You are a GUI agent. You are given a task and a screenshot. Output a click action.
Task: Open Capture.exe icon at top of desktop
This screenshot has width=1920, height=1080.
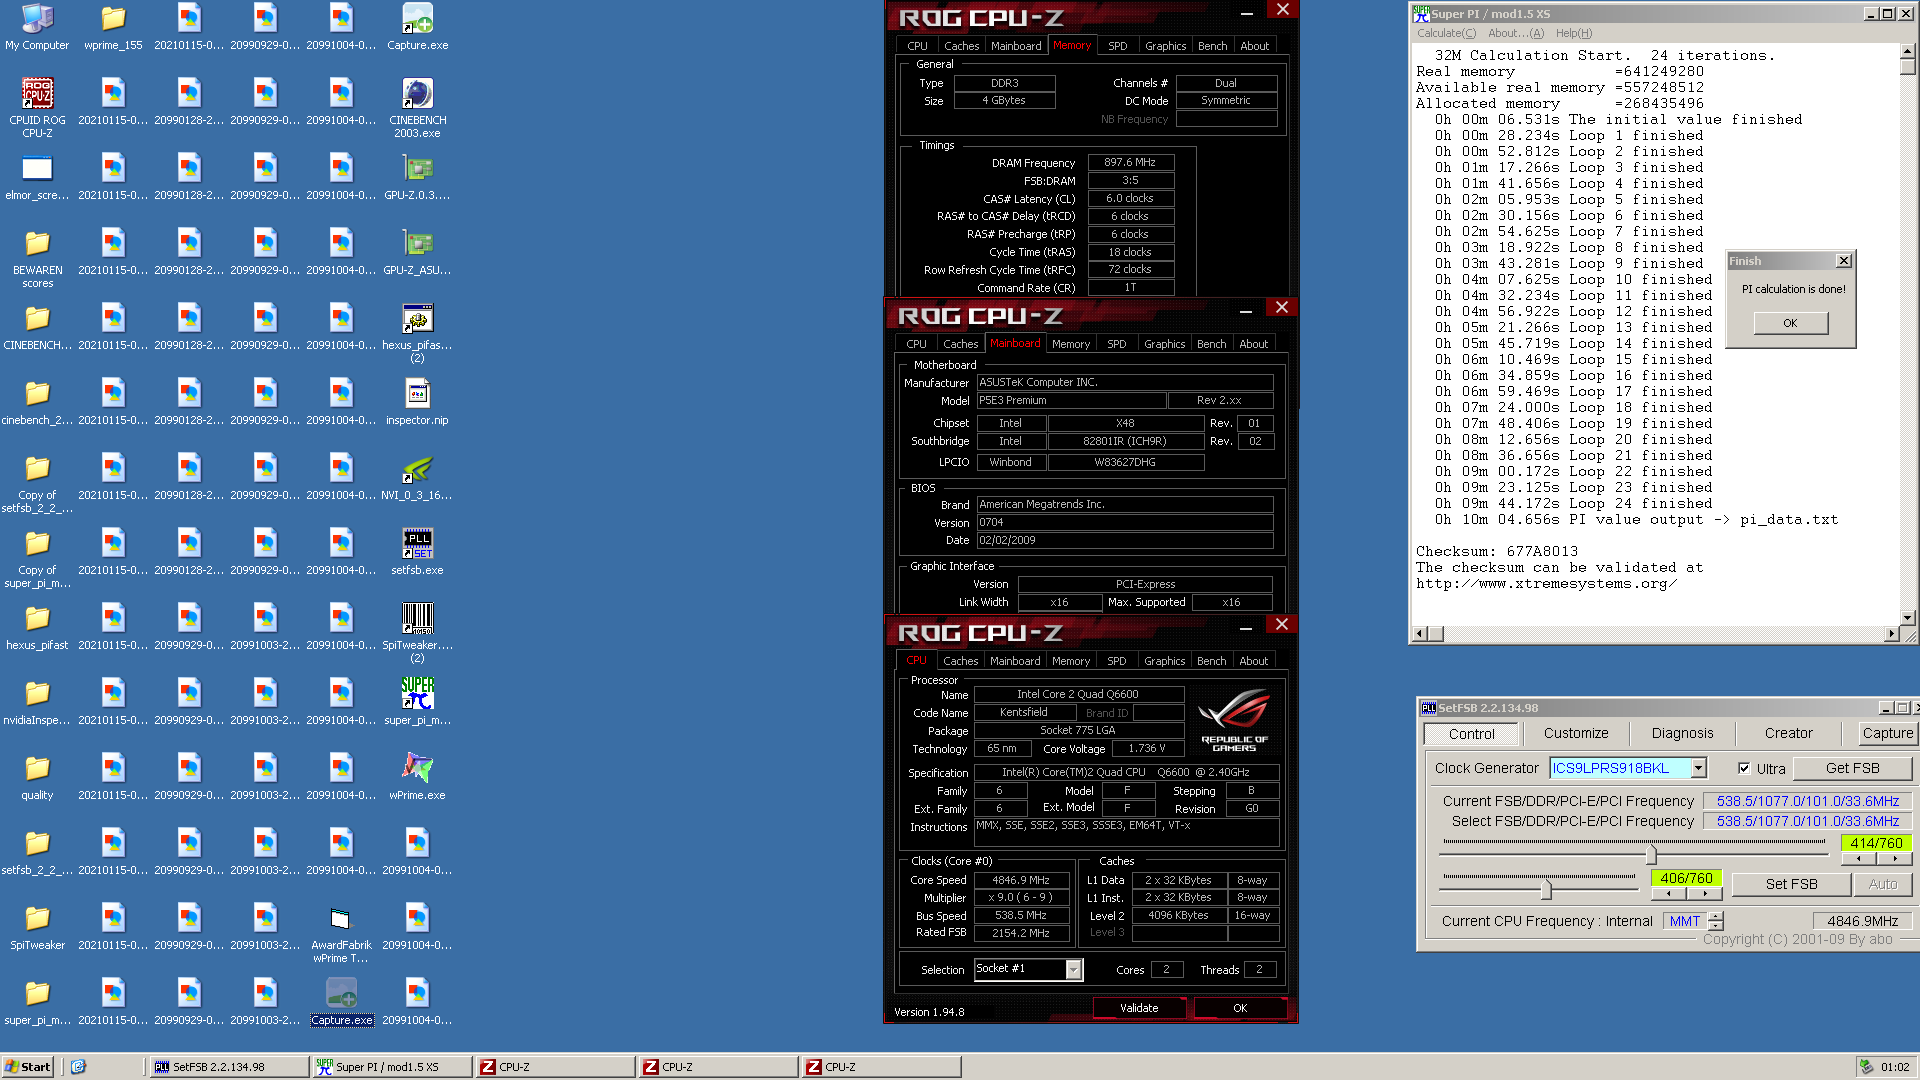click(417, 26)
